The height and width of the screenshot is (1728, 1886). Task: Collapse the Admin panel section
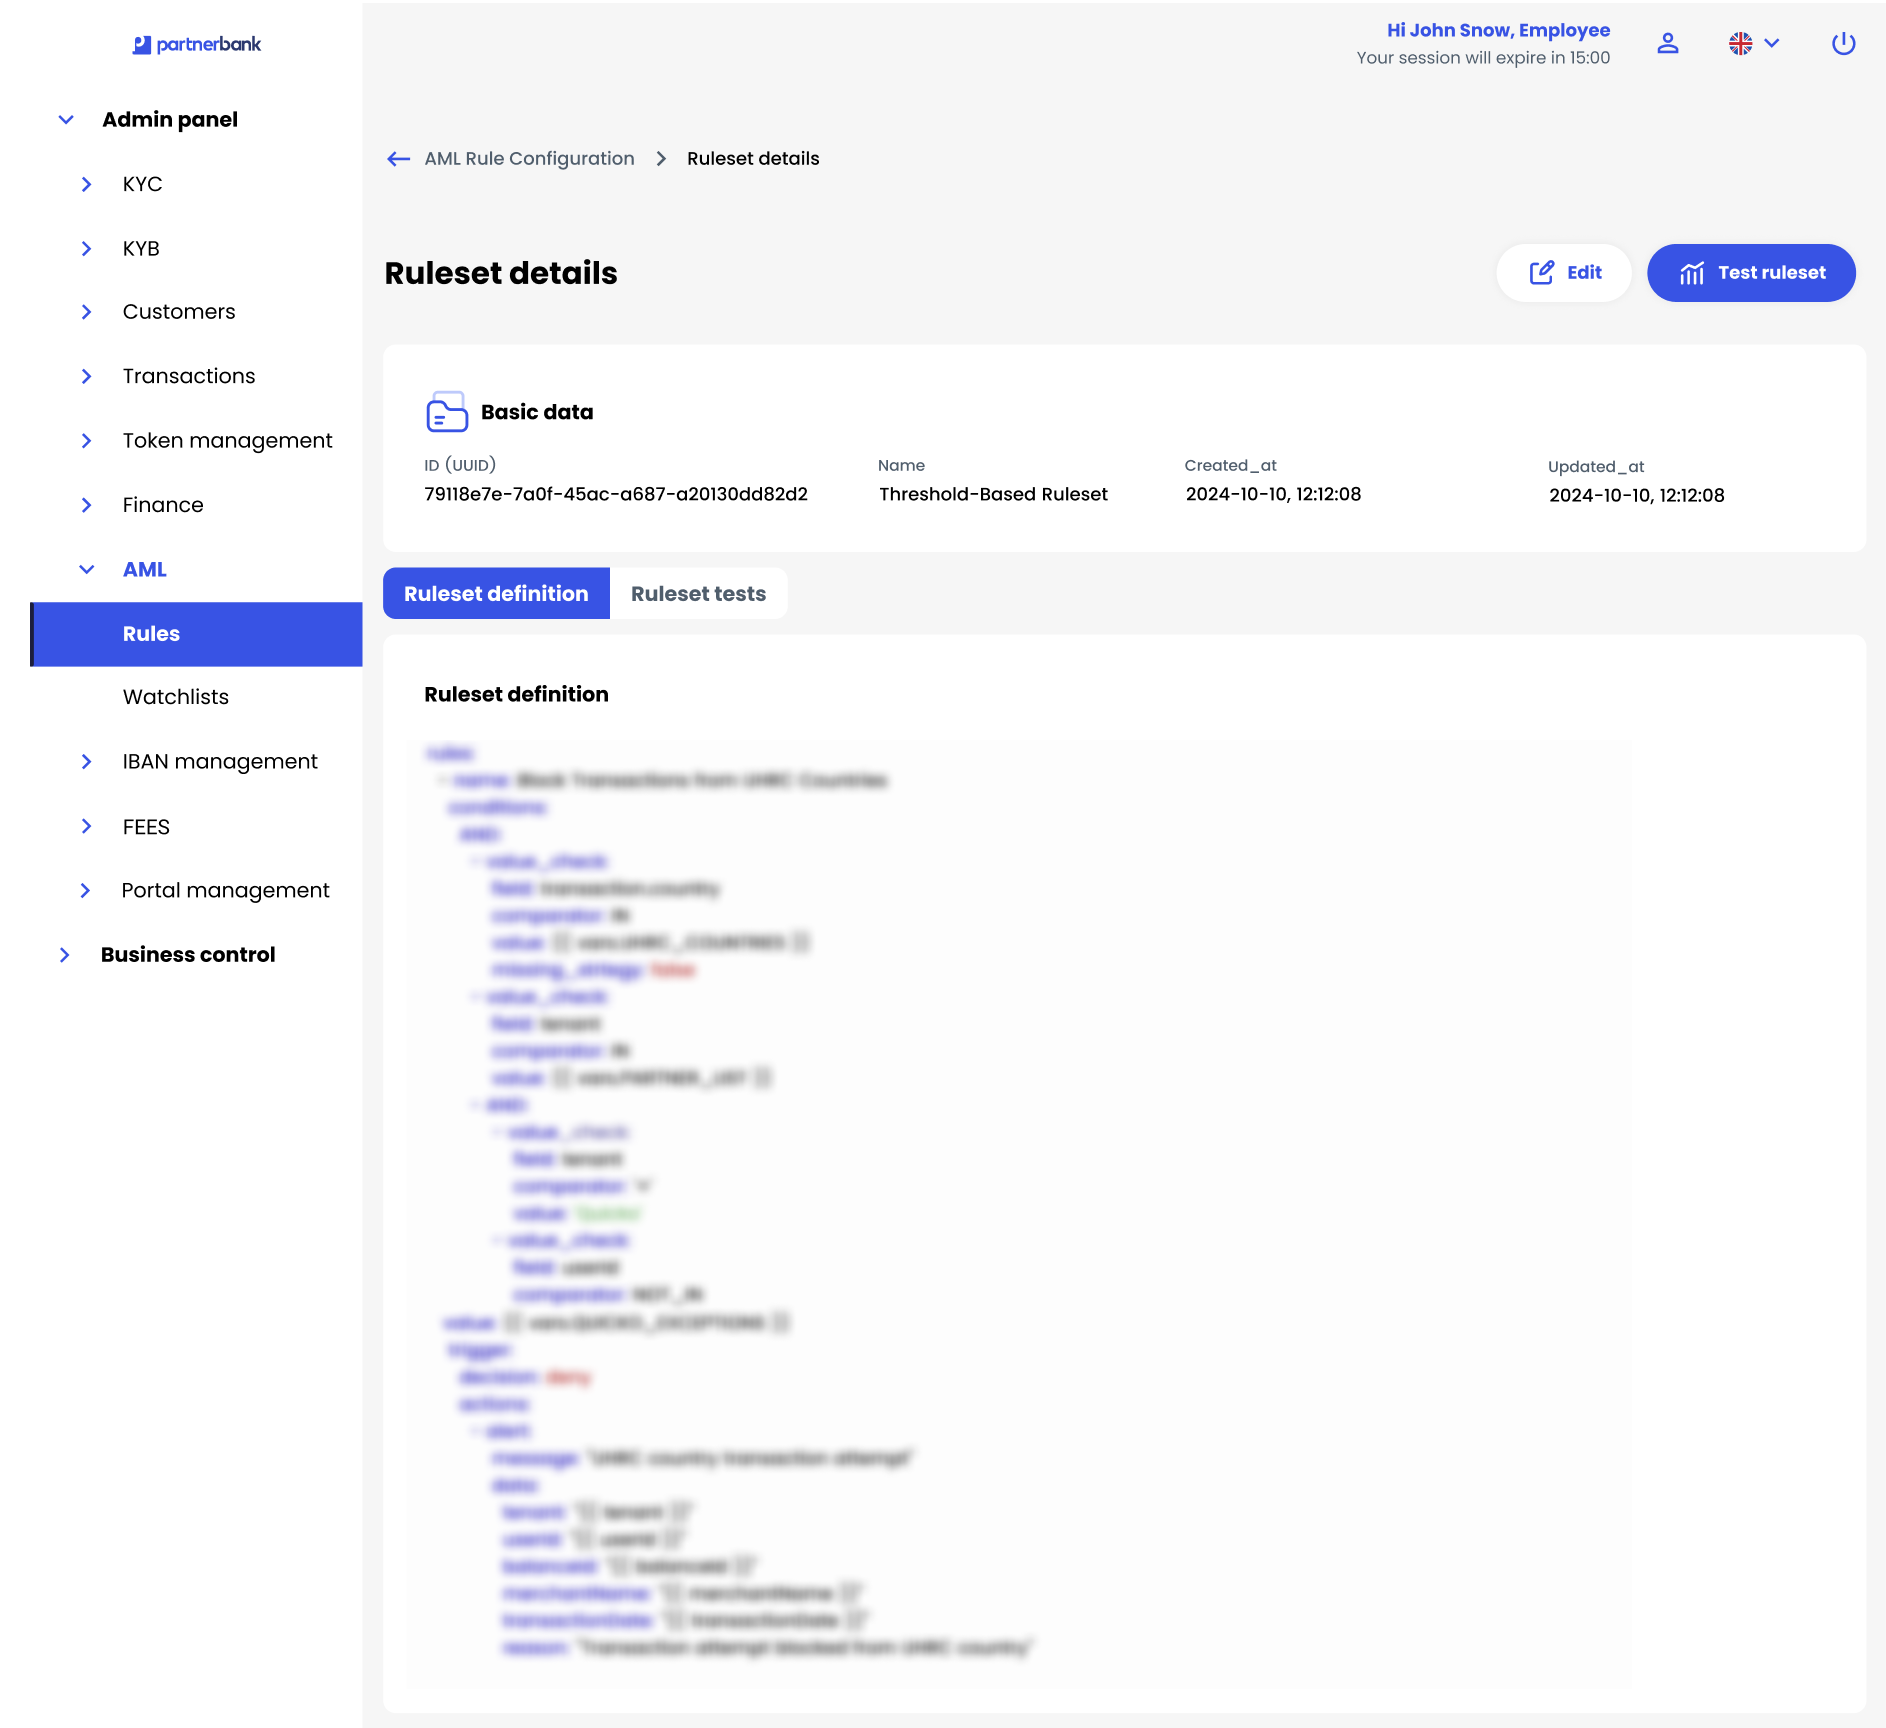66,120
